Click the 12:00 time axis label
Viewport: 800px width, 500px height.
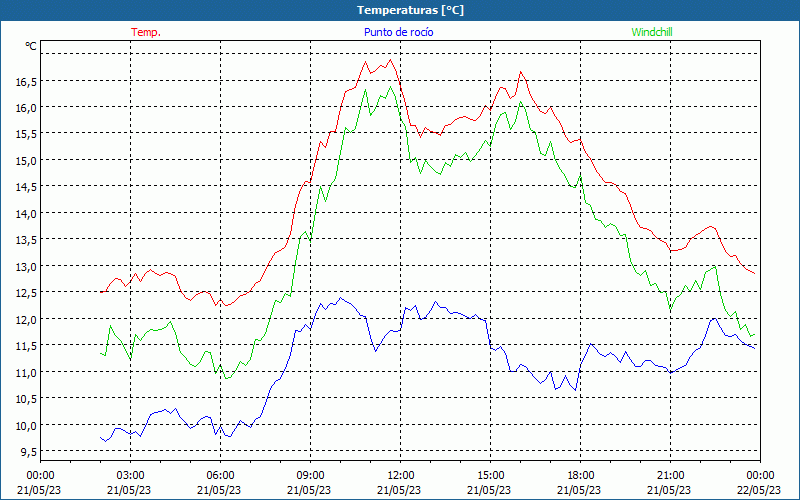[401, 476]
